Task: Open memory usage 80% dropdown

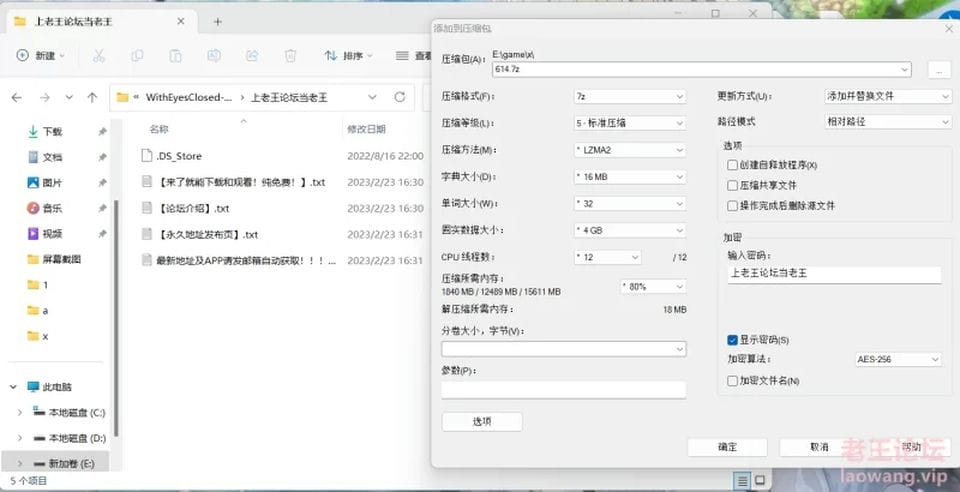Action: pyautogui.click(x=653, y=286)
